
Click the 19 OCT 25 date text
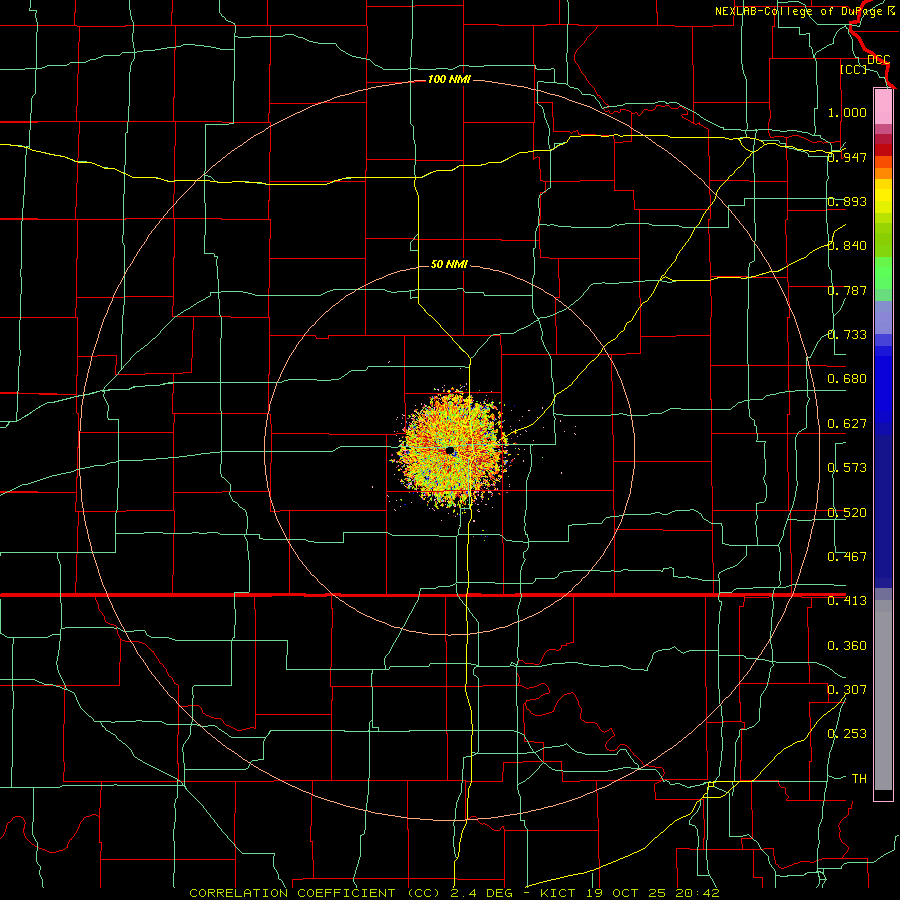click(626, 893)
